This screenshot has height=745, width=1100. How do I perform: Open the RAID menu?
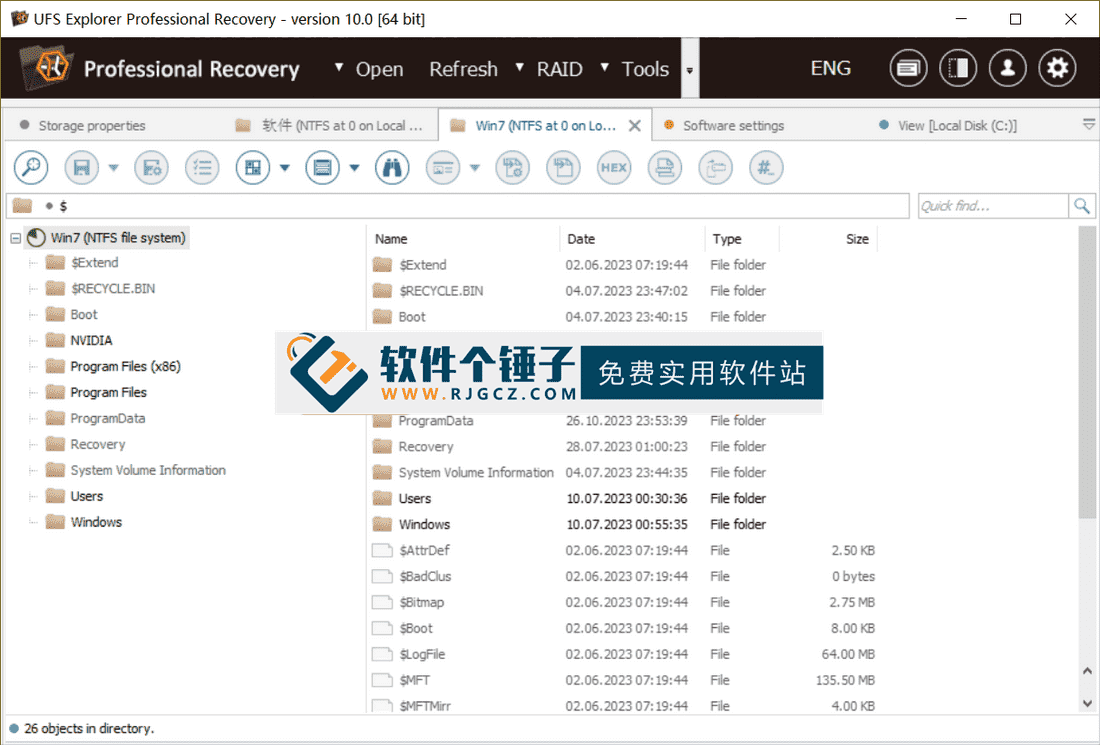click(559, 68)
